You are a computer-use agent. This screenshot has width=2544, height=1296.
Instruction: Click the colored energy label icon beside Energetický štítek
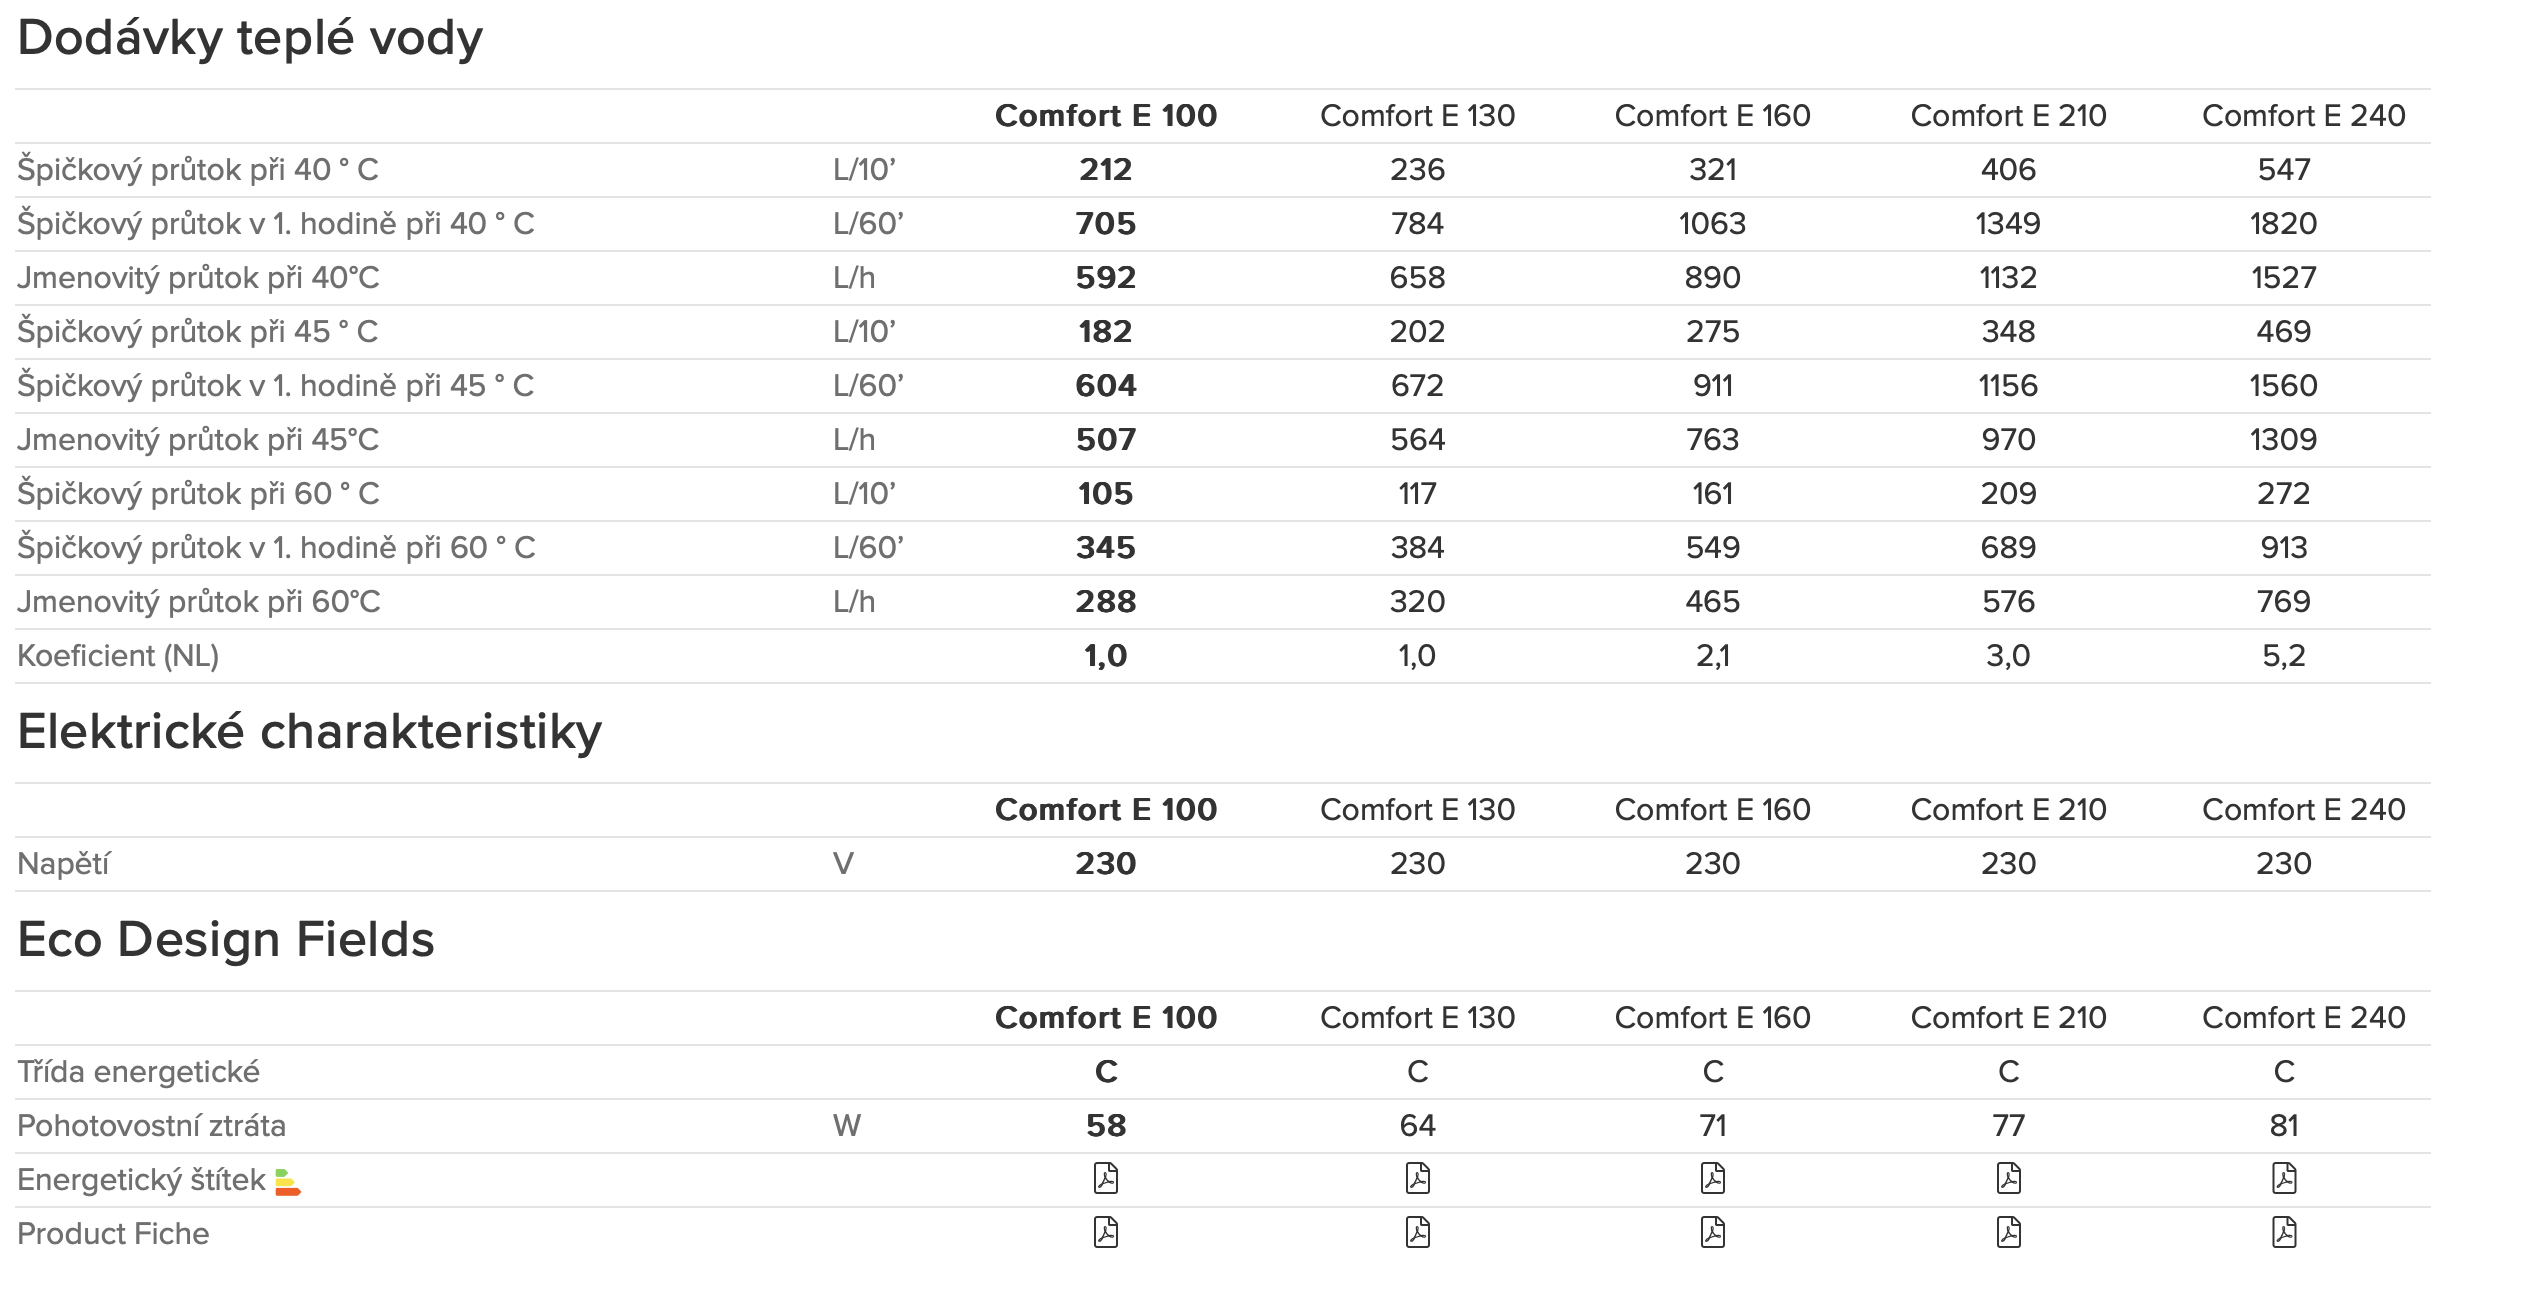(287, 1182)
